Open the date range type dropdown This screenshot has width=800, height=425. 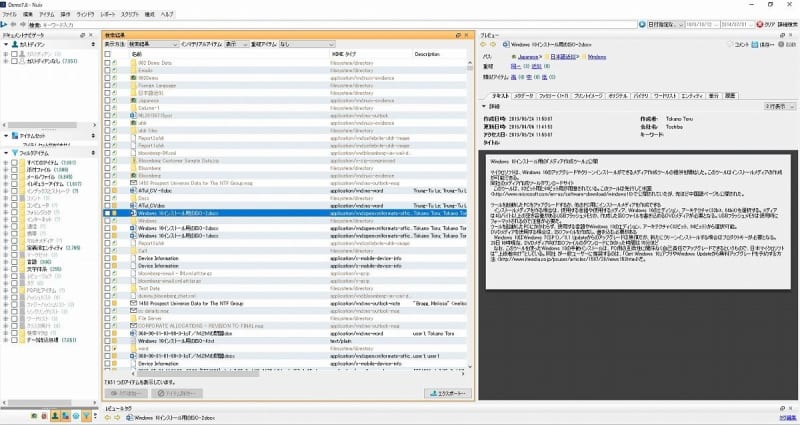[x=665, y=24]
